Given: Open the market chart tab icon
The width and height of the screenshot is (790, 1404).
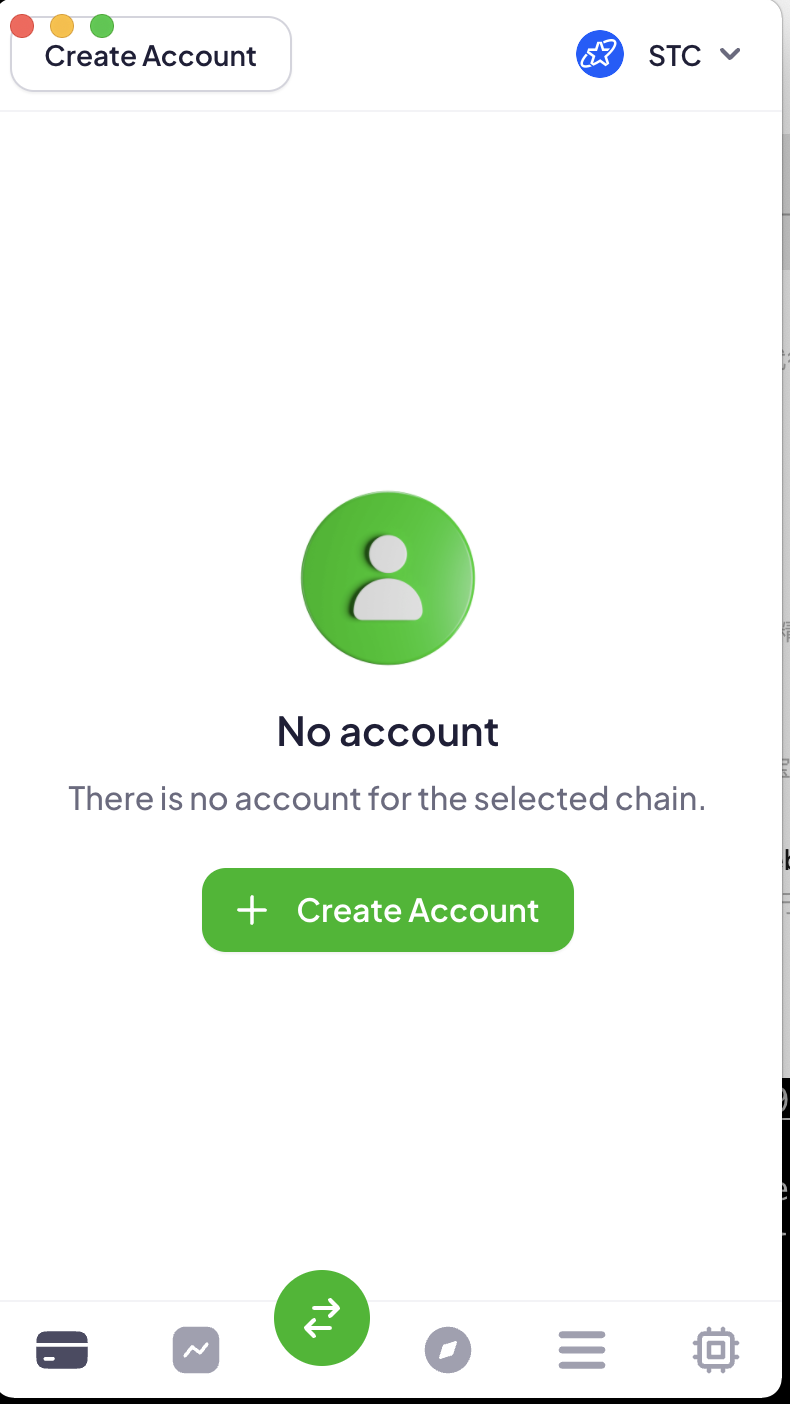Looking at the screenshot, I should [x=196, y=1350].
